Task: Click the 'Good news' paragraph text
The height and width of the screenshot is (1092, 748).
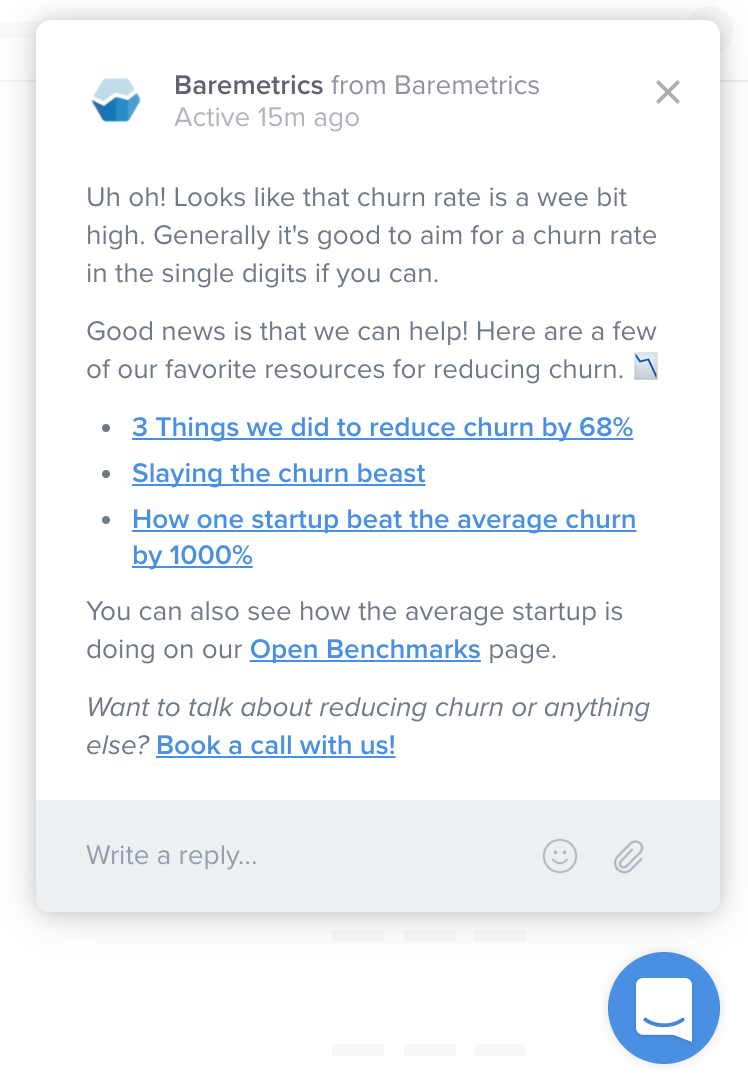Action: (x=371, y=350)
